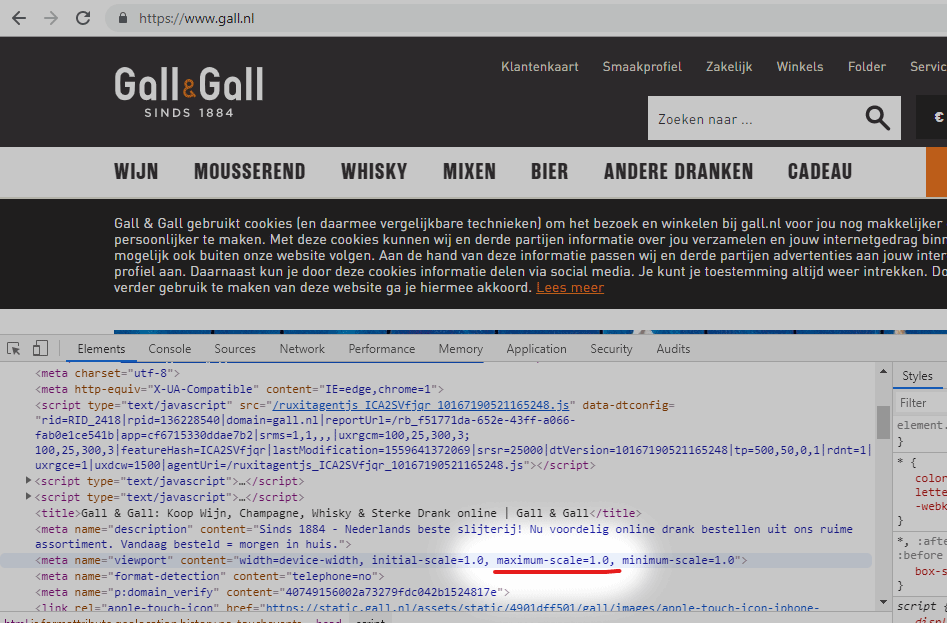Switch to the Sources DevTools tab
Screen dimensions: 947x623
pos(235,348)
